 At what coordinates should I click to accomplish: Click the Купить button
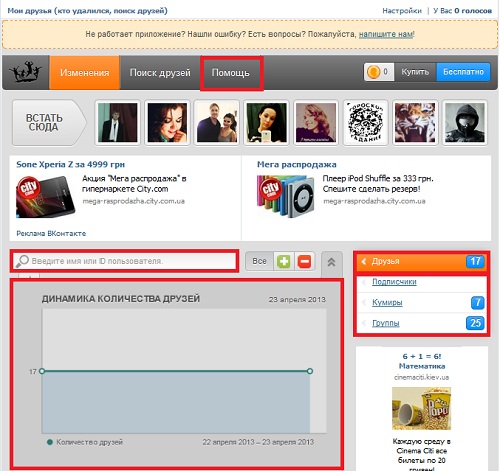[415, 72]
